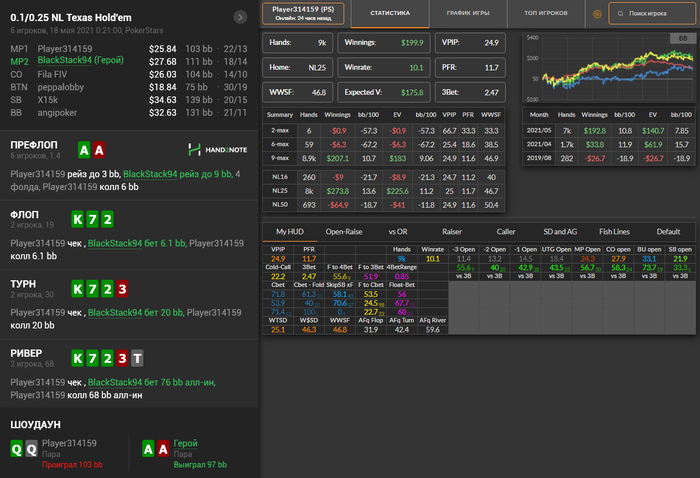This screenshot has width=700, height=478.
Task: Click the Герой link at showdown
Action: click(x=185, y=443)
